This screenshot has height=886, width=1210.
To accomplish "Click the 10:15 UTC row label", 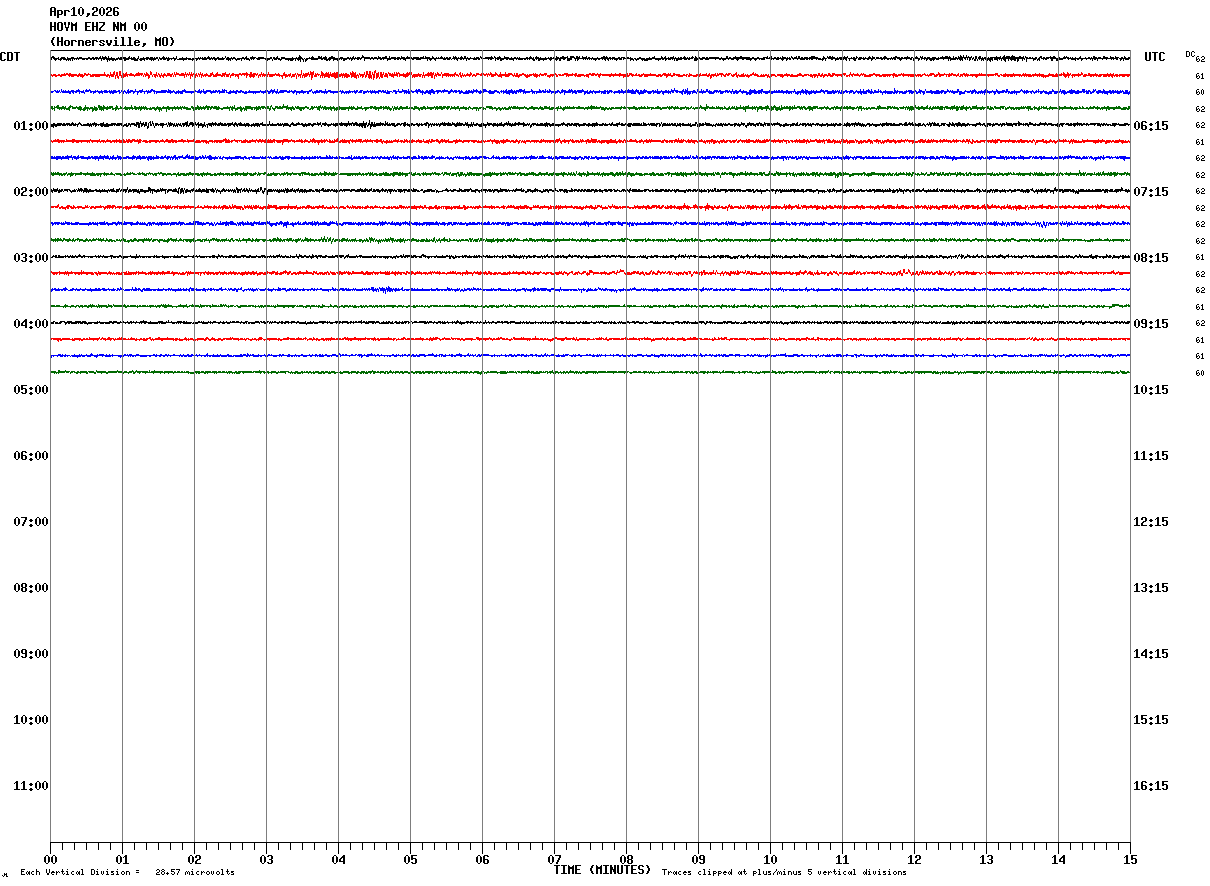I will pos(1150,390).
